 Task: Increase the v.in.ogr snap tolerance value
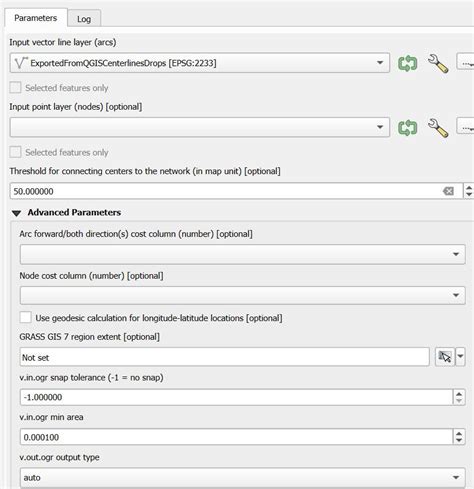(x=459, y=393)
